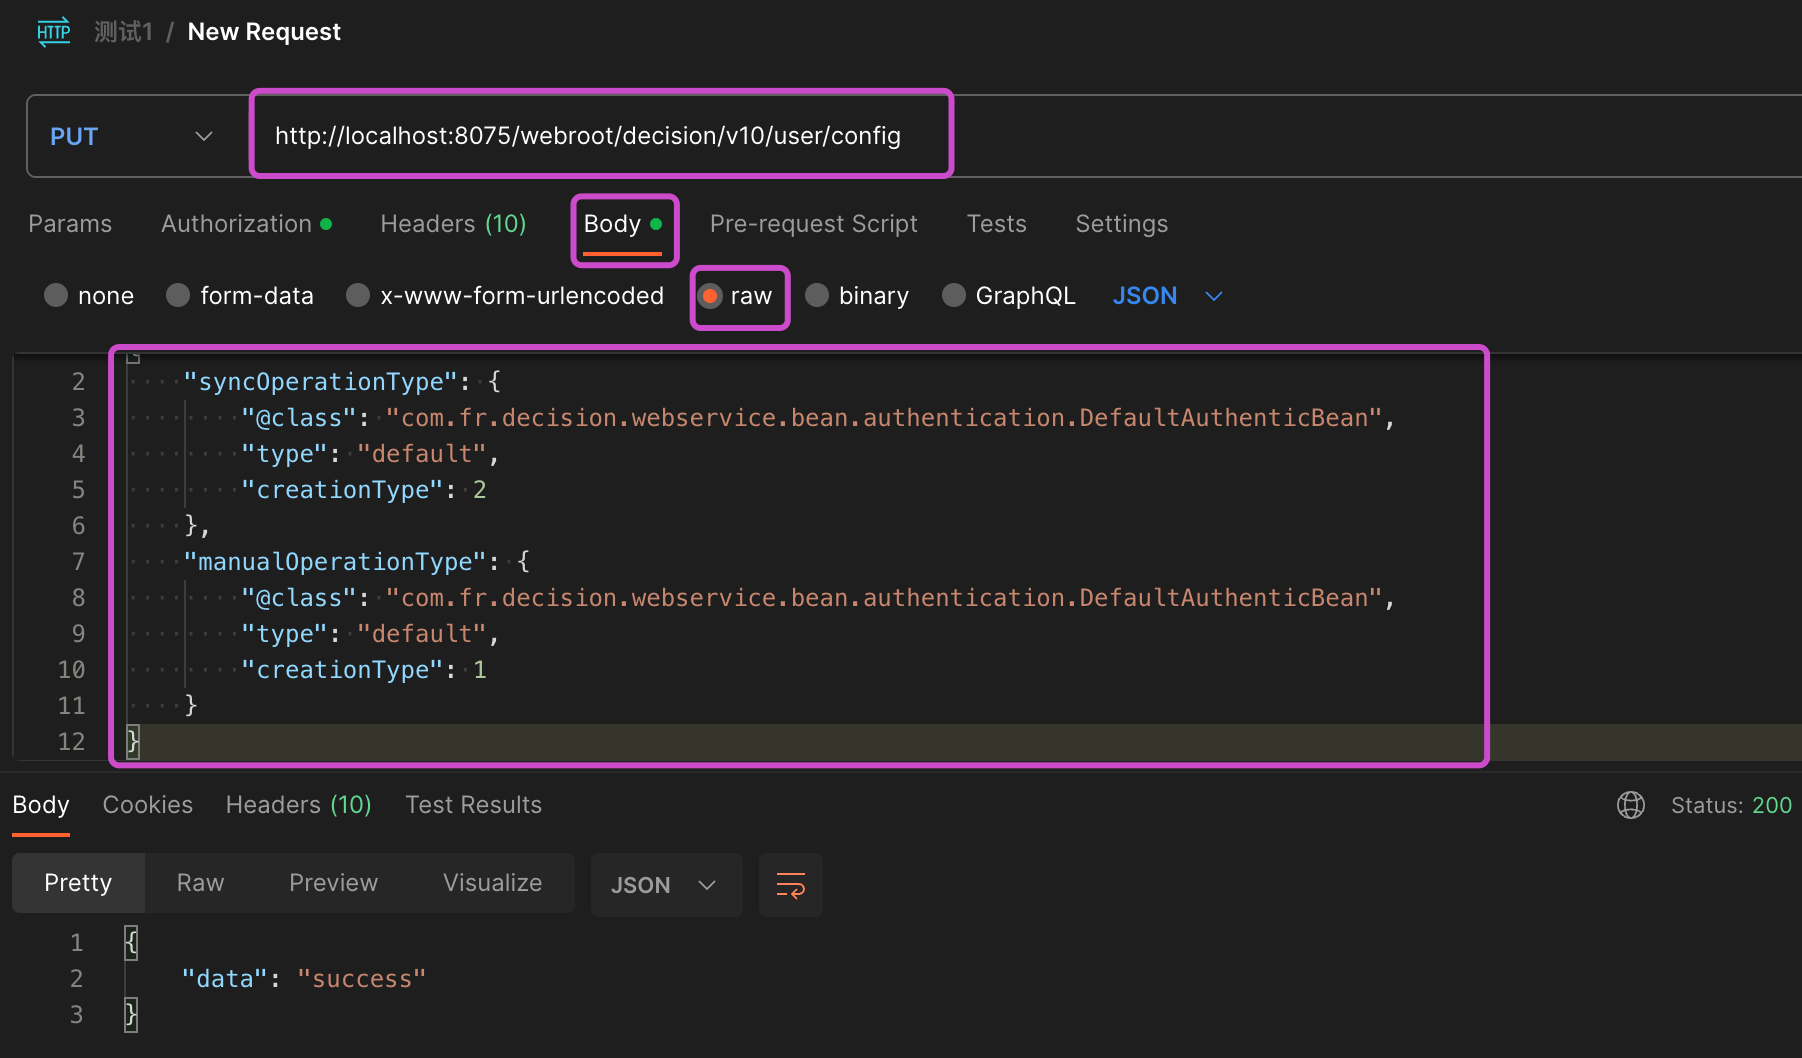The height and width of the screenshot is (1058, 1802).
Task: Switch to the Test Results tab
Action: point(473,805)
